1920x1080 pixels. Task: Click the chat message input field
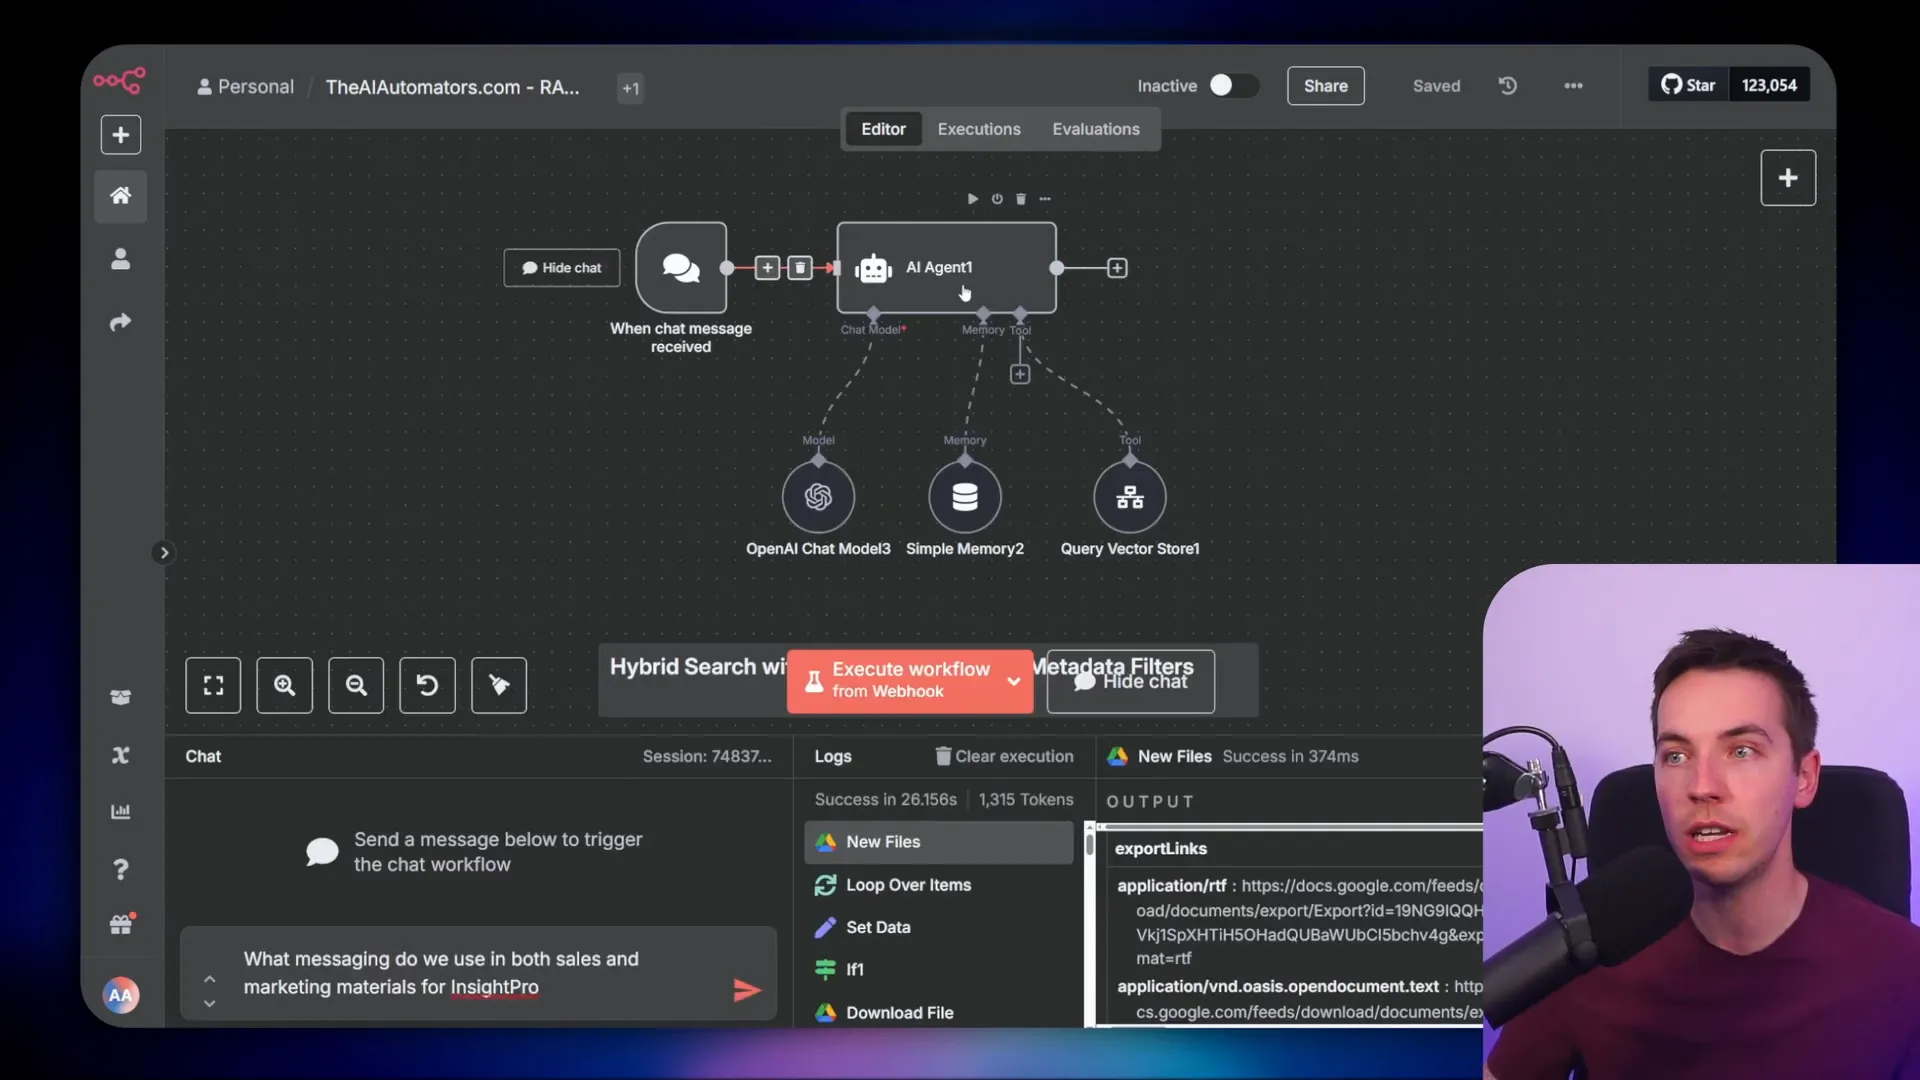point(478,973)
